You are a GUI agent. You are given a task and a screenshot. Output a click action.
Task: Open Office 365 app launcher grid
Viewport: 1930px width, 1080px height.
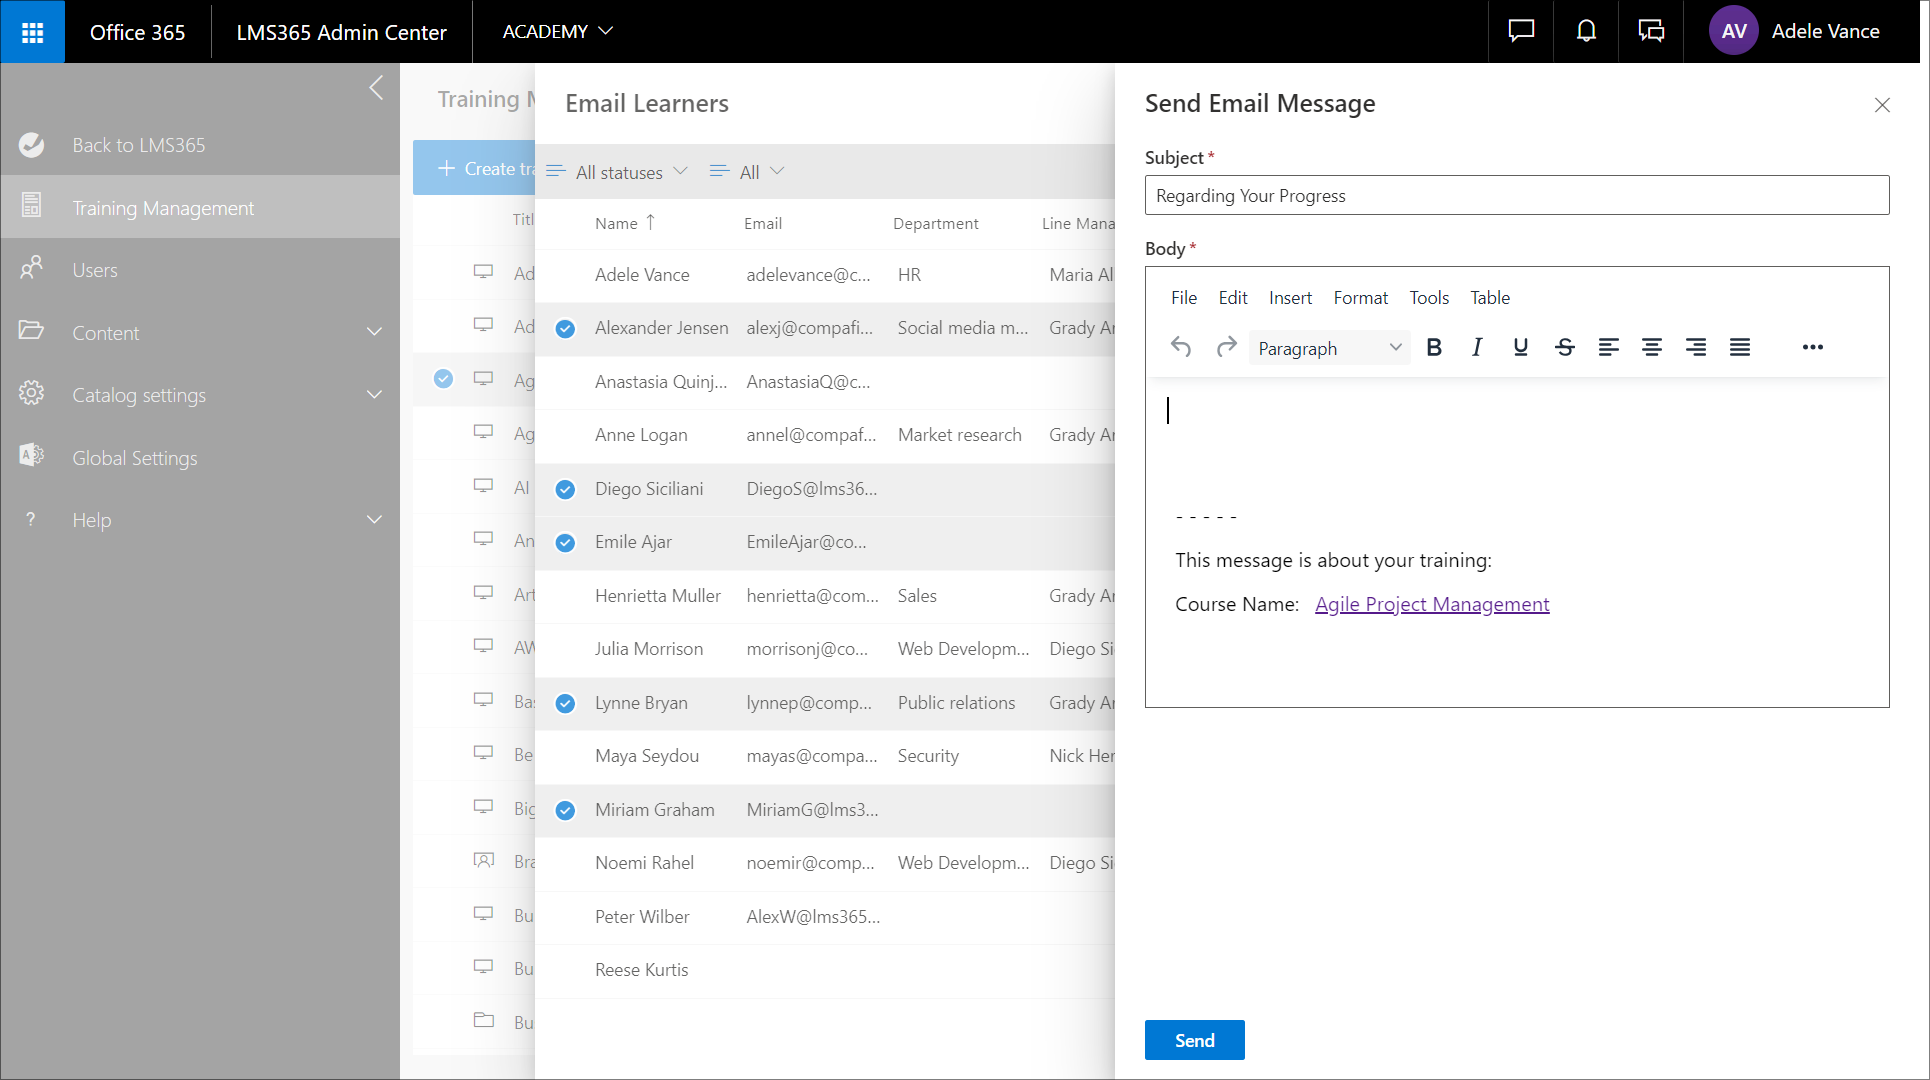32,31
